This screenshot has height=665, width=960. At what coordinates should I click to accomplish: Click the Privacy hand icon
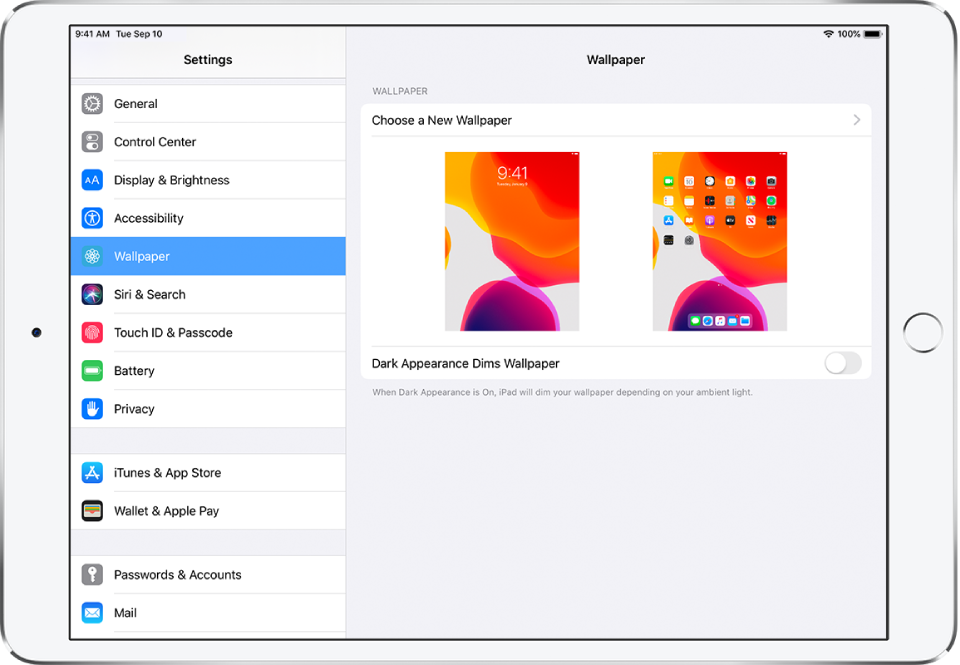coord(92,408)
